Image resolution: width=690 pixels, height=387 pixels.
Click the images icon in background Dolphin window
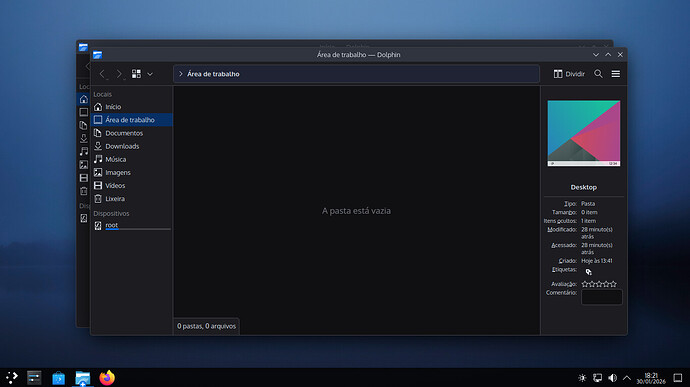[84, 165]
